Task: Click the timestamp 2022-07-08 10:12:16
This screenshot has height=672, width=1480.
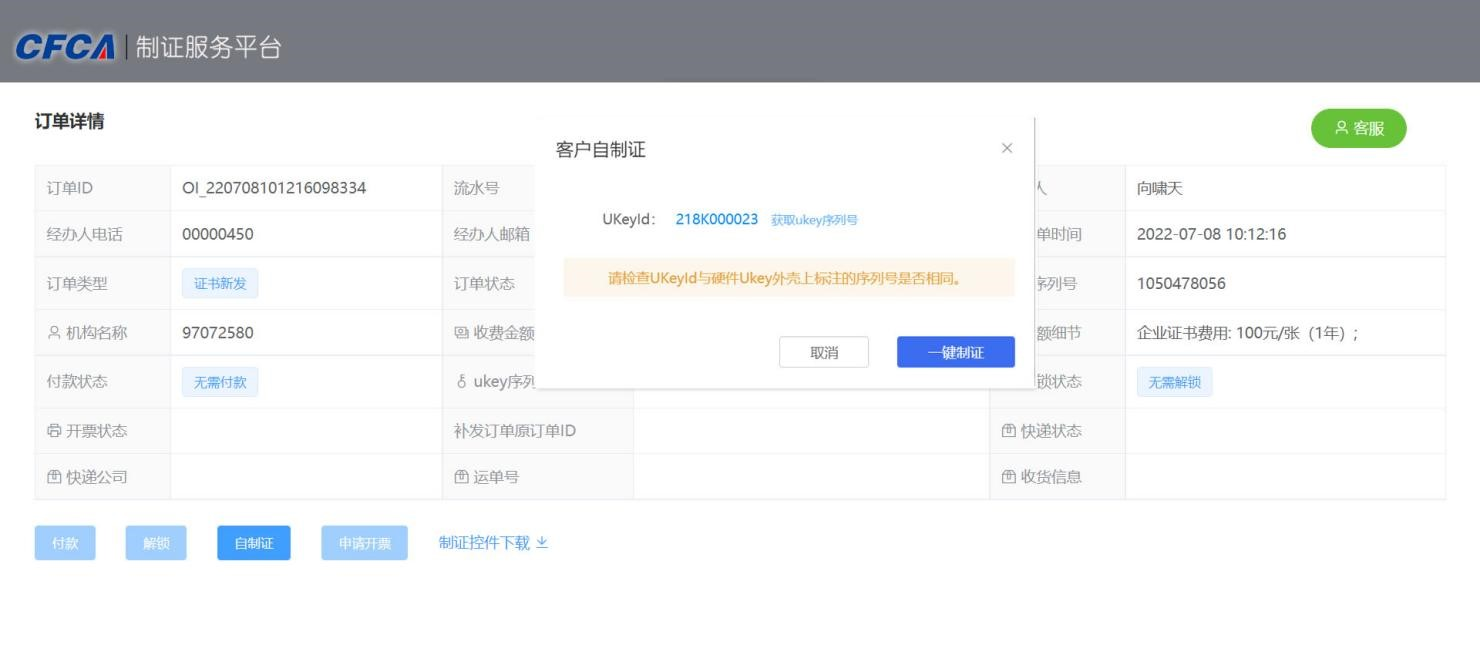Action: click(x=1211, y=234)
